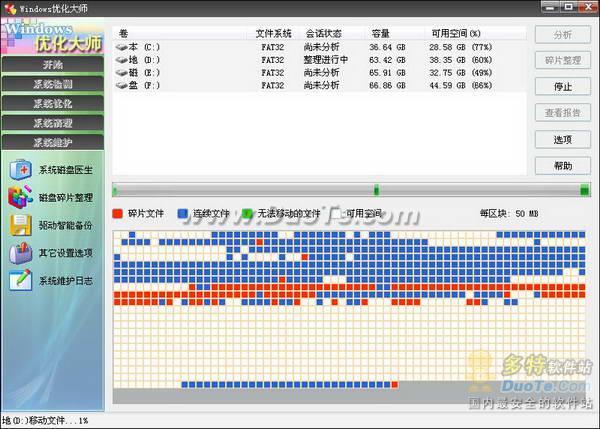
Task: Click free space 38.35 GB (60%)
Action: [x=460, y=60]
